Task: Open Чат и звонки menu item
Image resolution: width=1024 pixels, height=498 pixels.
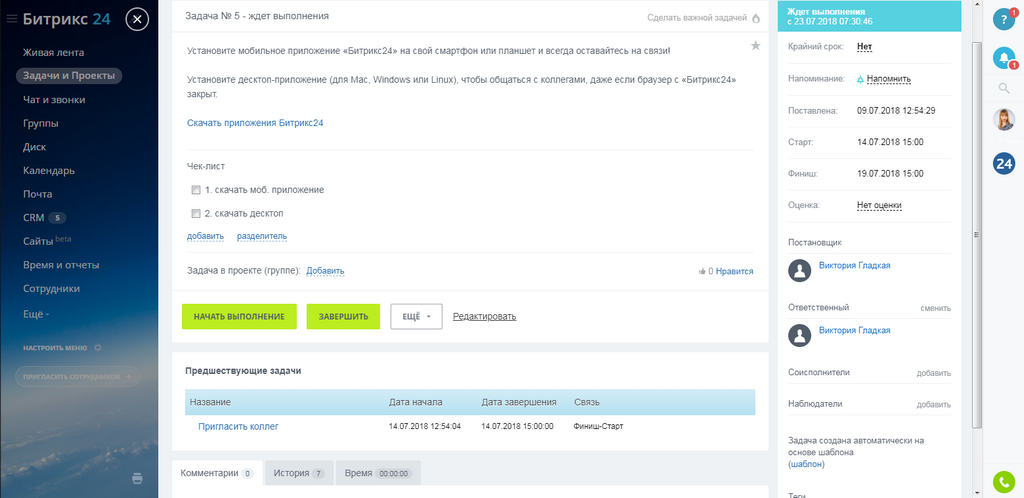Action: 54,99
